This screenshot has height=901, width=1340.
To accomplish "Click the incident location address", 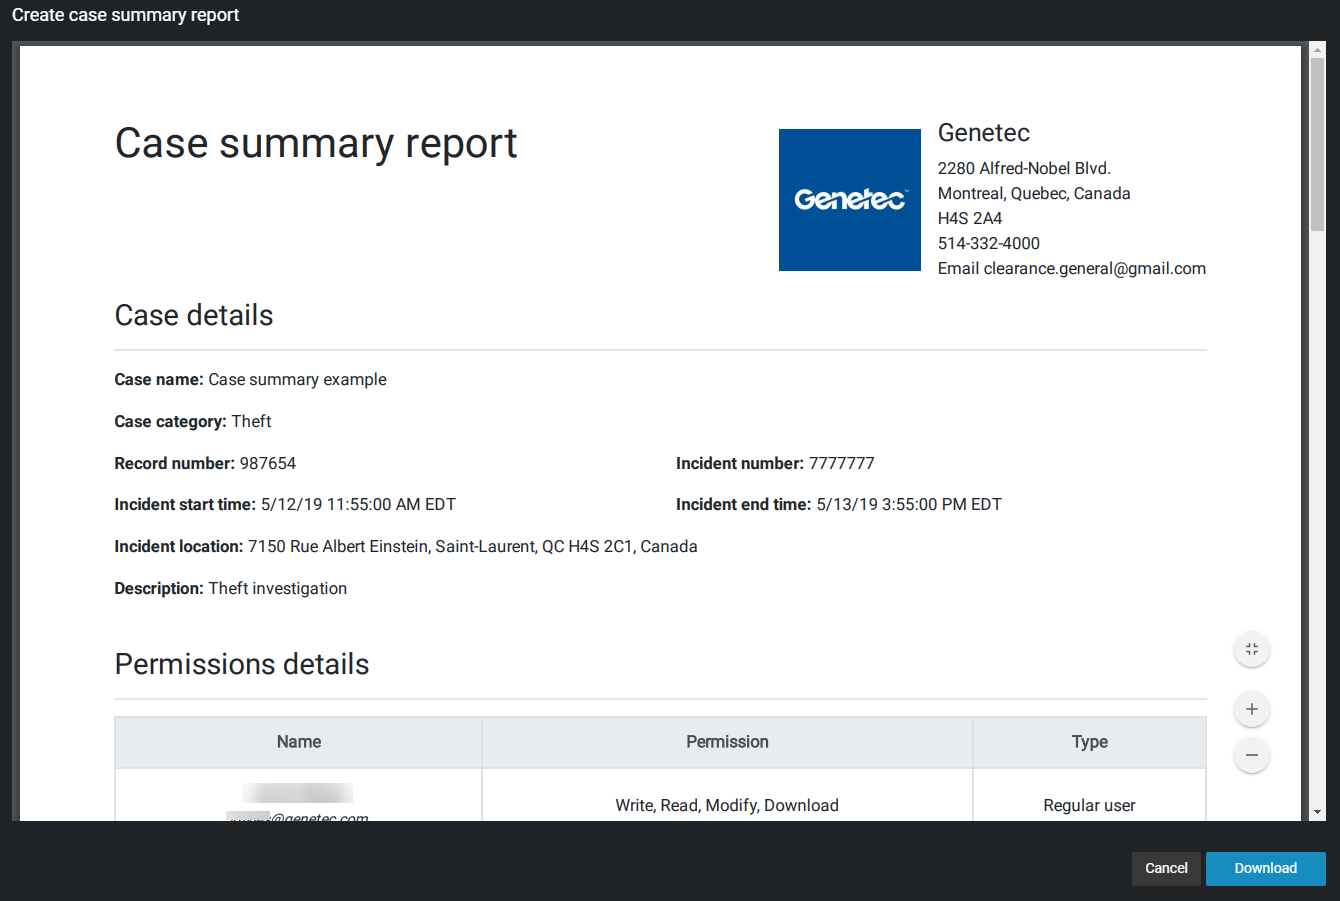I will click(473, 546).
